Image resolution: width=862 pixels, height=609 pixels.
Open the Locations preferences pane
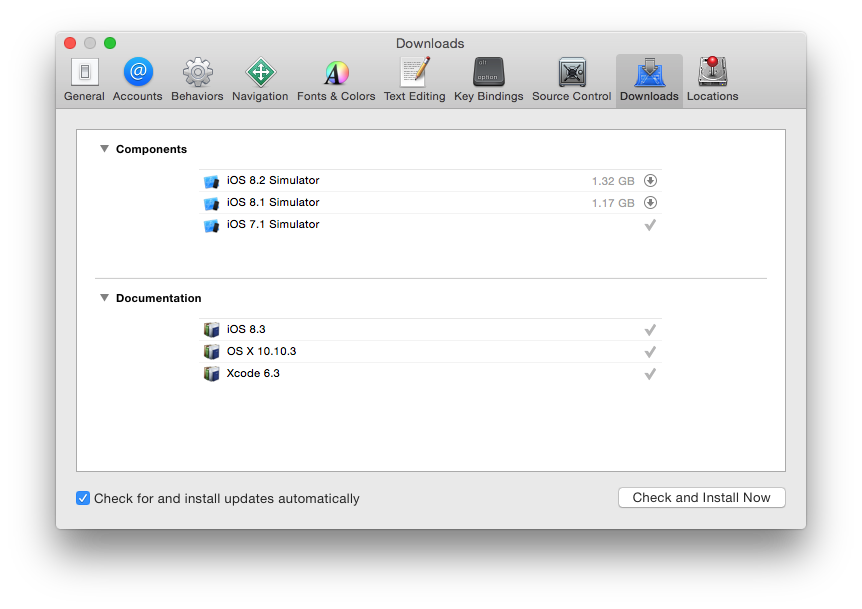coord(712,79)
